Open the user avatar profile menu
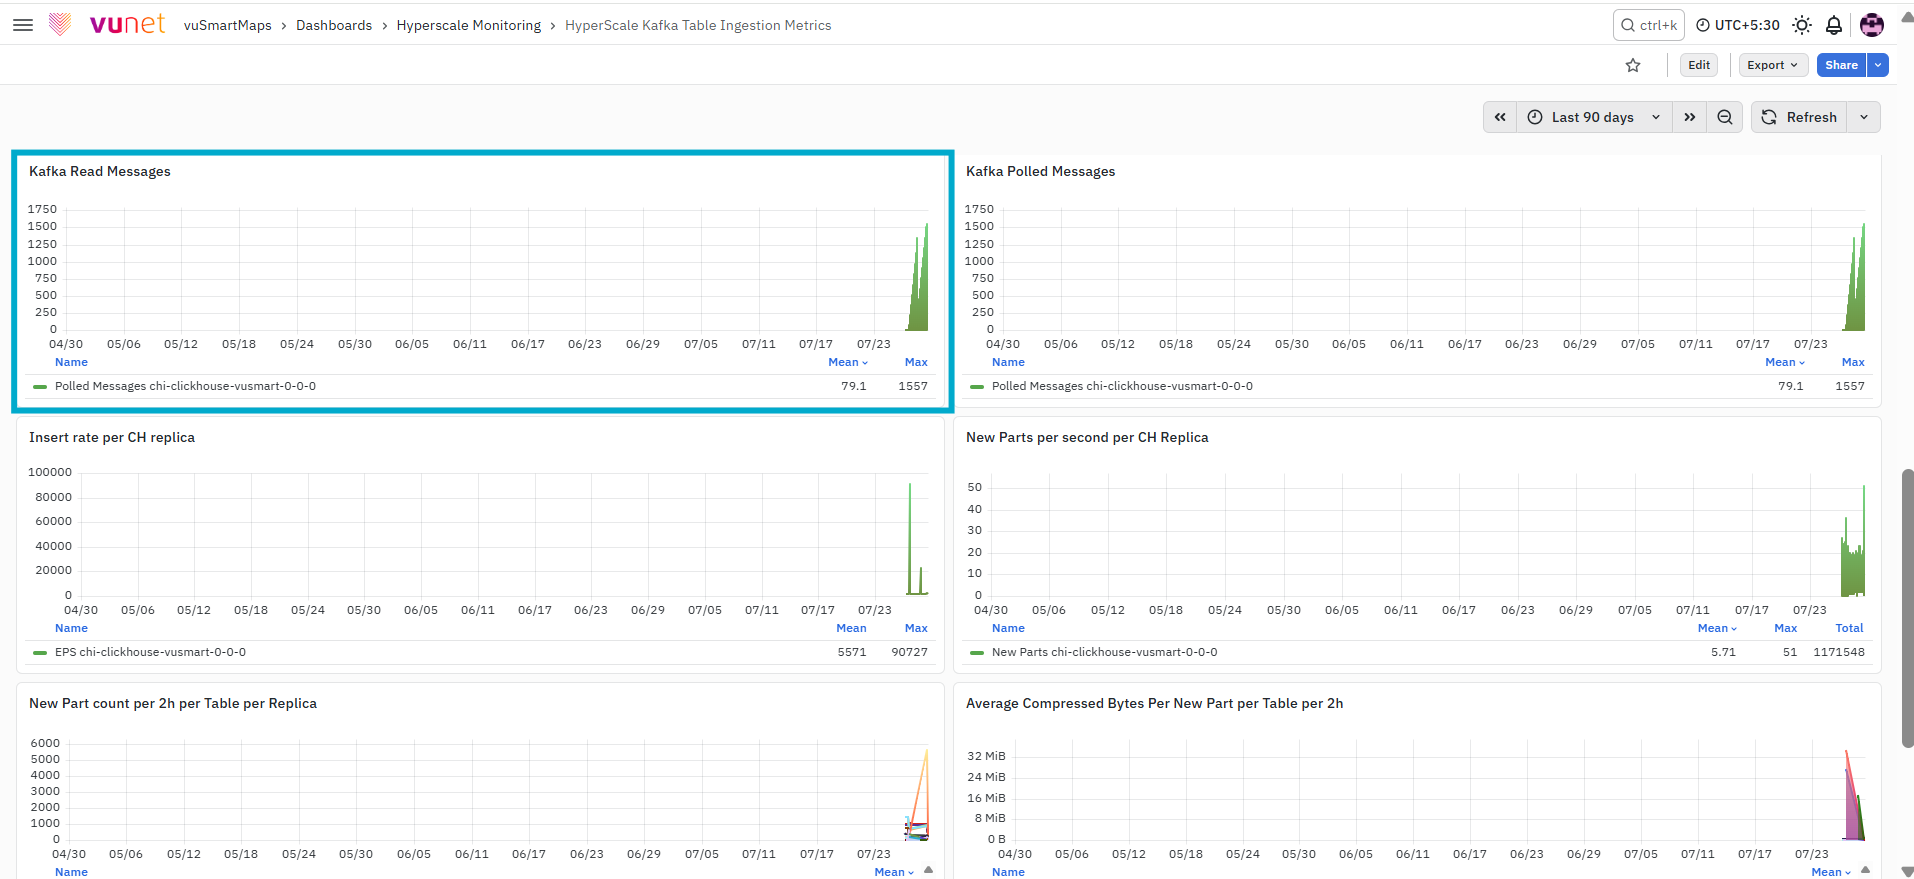1914x879 pixels. tap(1872, 25)
